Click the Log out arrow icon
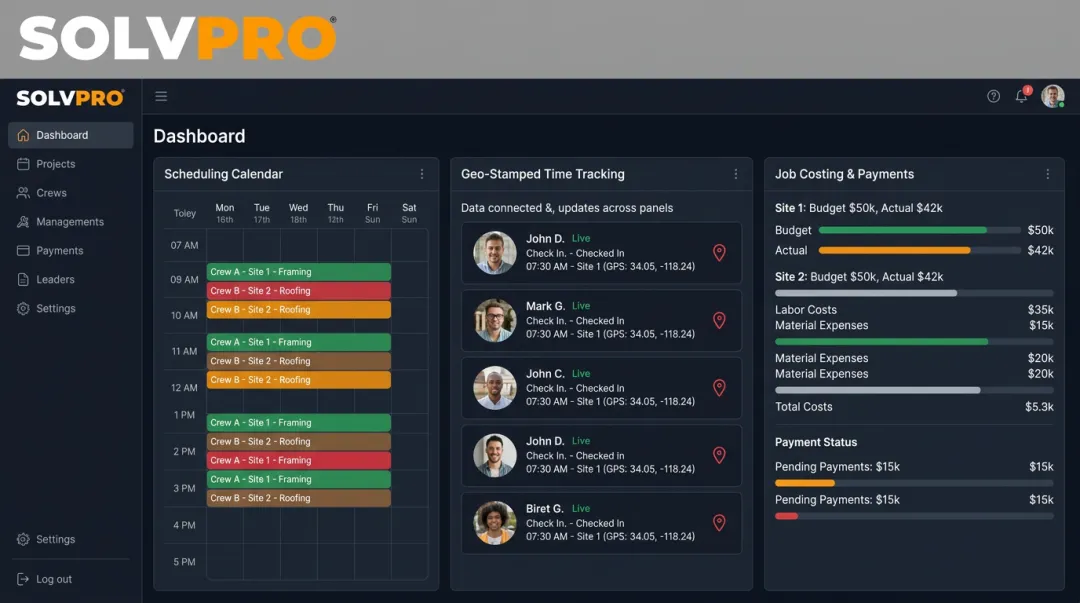Viewport: 1080px width, 603px height. coord(23,580)
